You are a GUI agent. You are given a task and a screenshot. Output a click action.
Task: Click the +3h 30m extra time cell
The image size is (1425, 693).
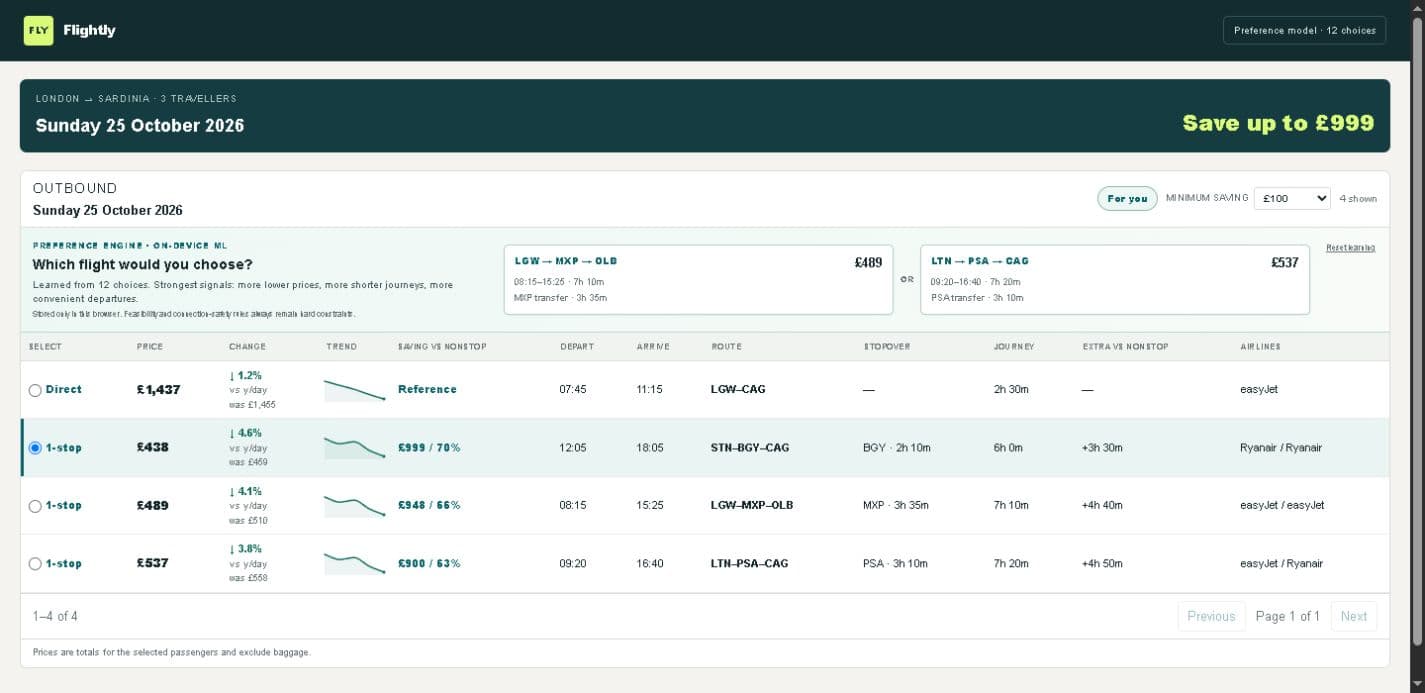pos(1102,448)
